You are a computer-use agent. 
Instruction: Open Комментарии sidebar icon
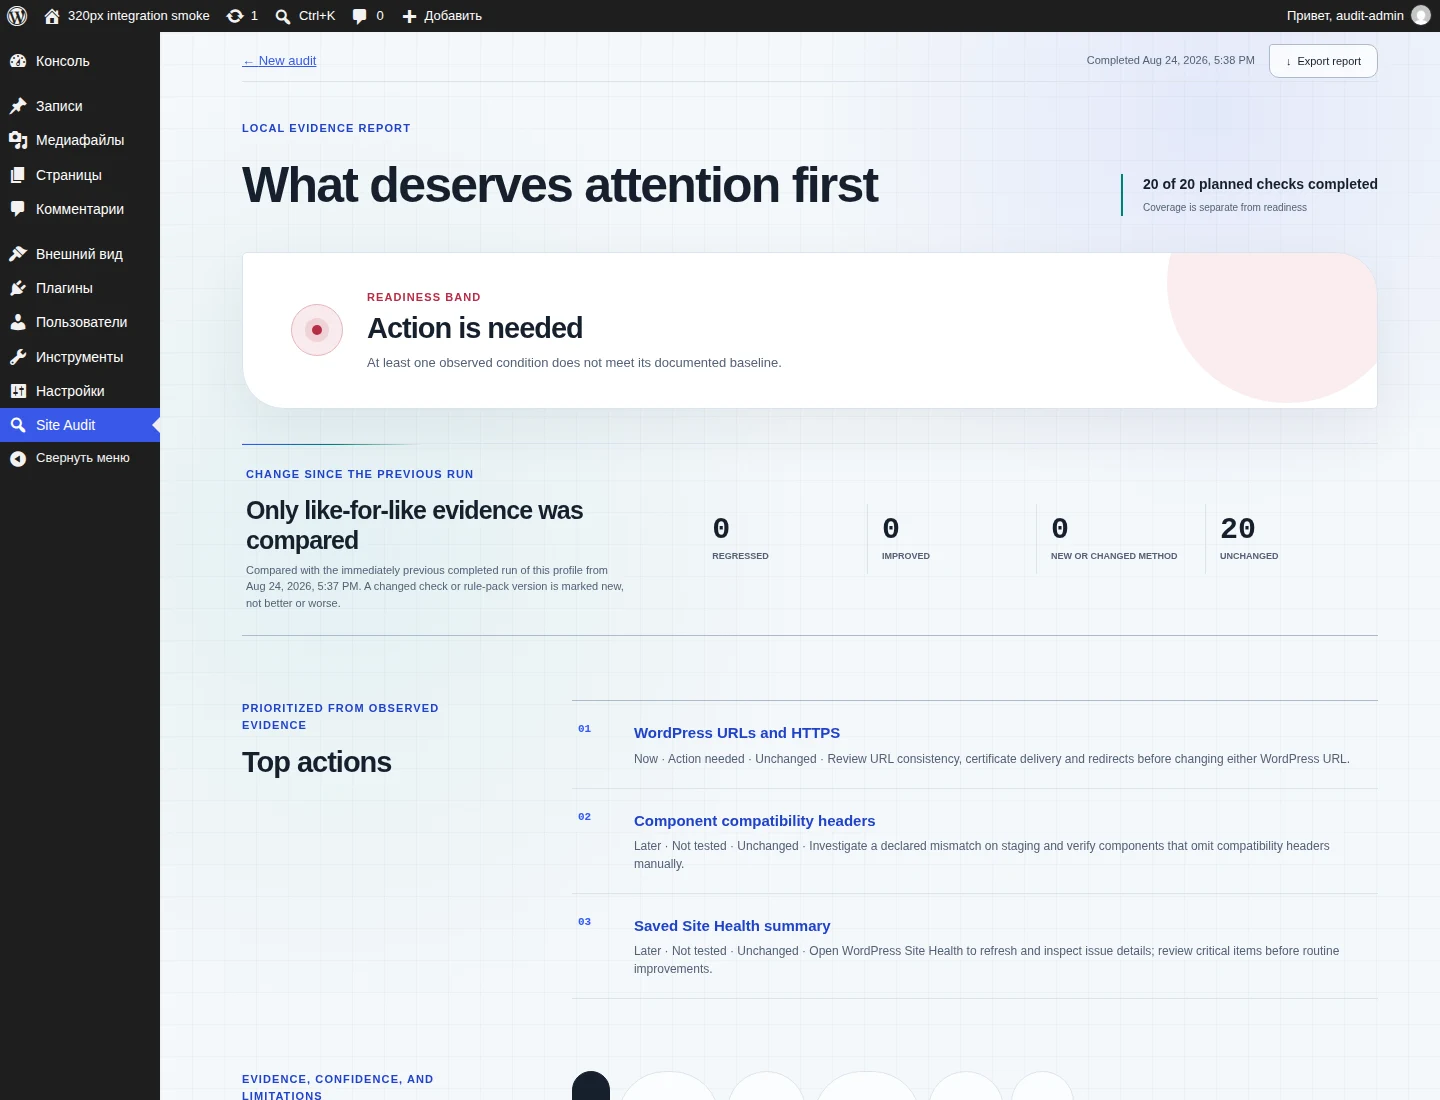[18, 209]
